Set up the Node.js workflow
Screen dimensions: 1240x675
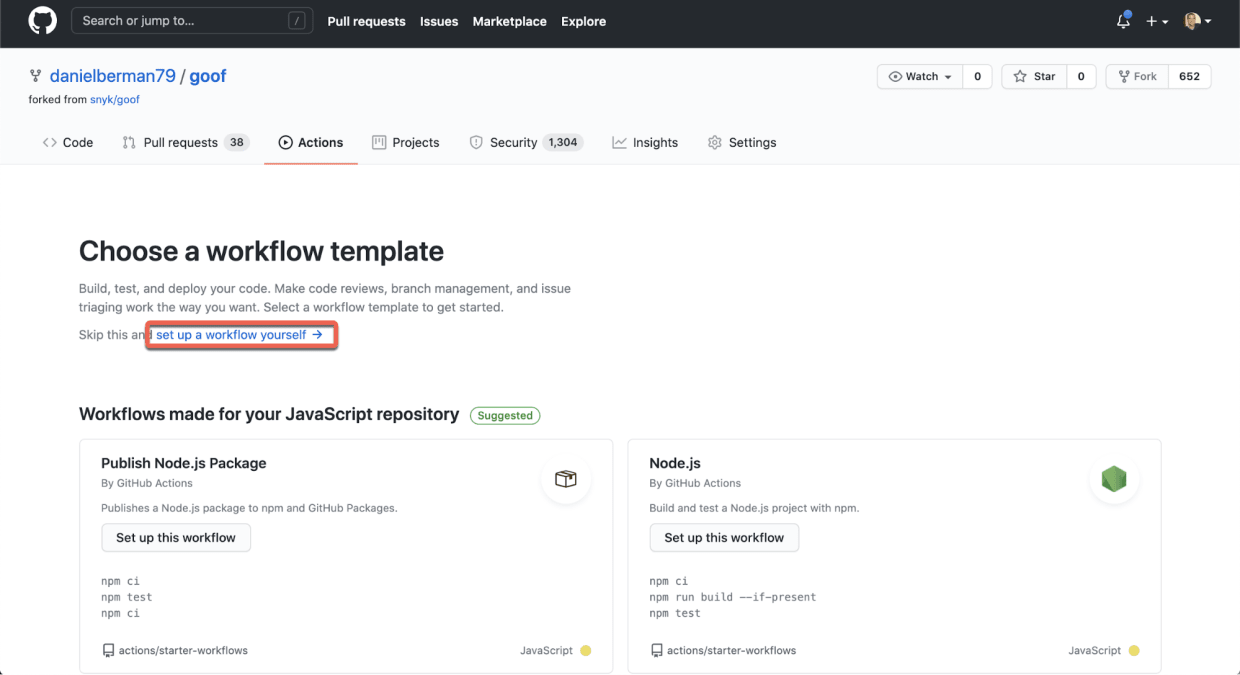tap(724, 538)
